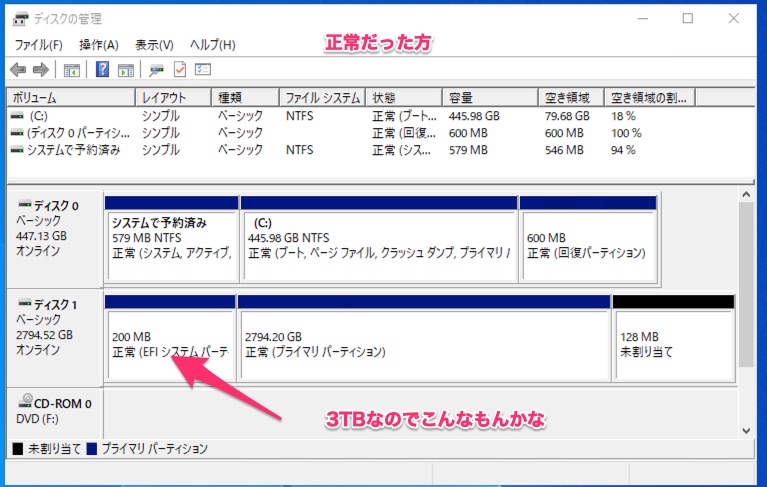Maximize the ディスクの管理 window

coord(688,19)
